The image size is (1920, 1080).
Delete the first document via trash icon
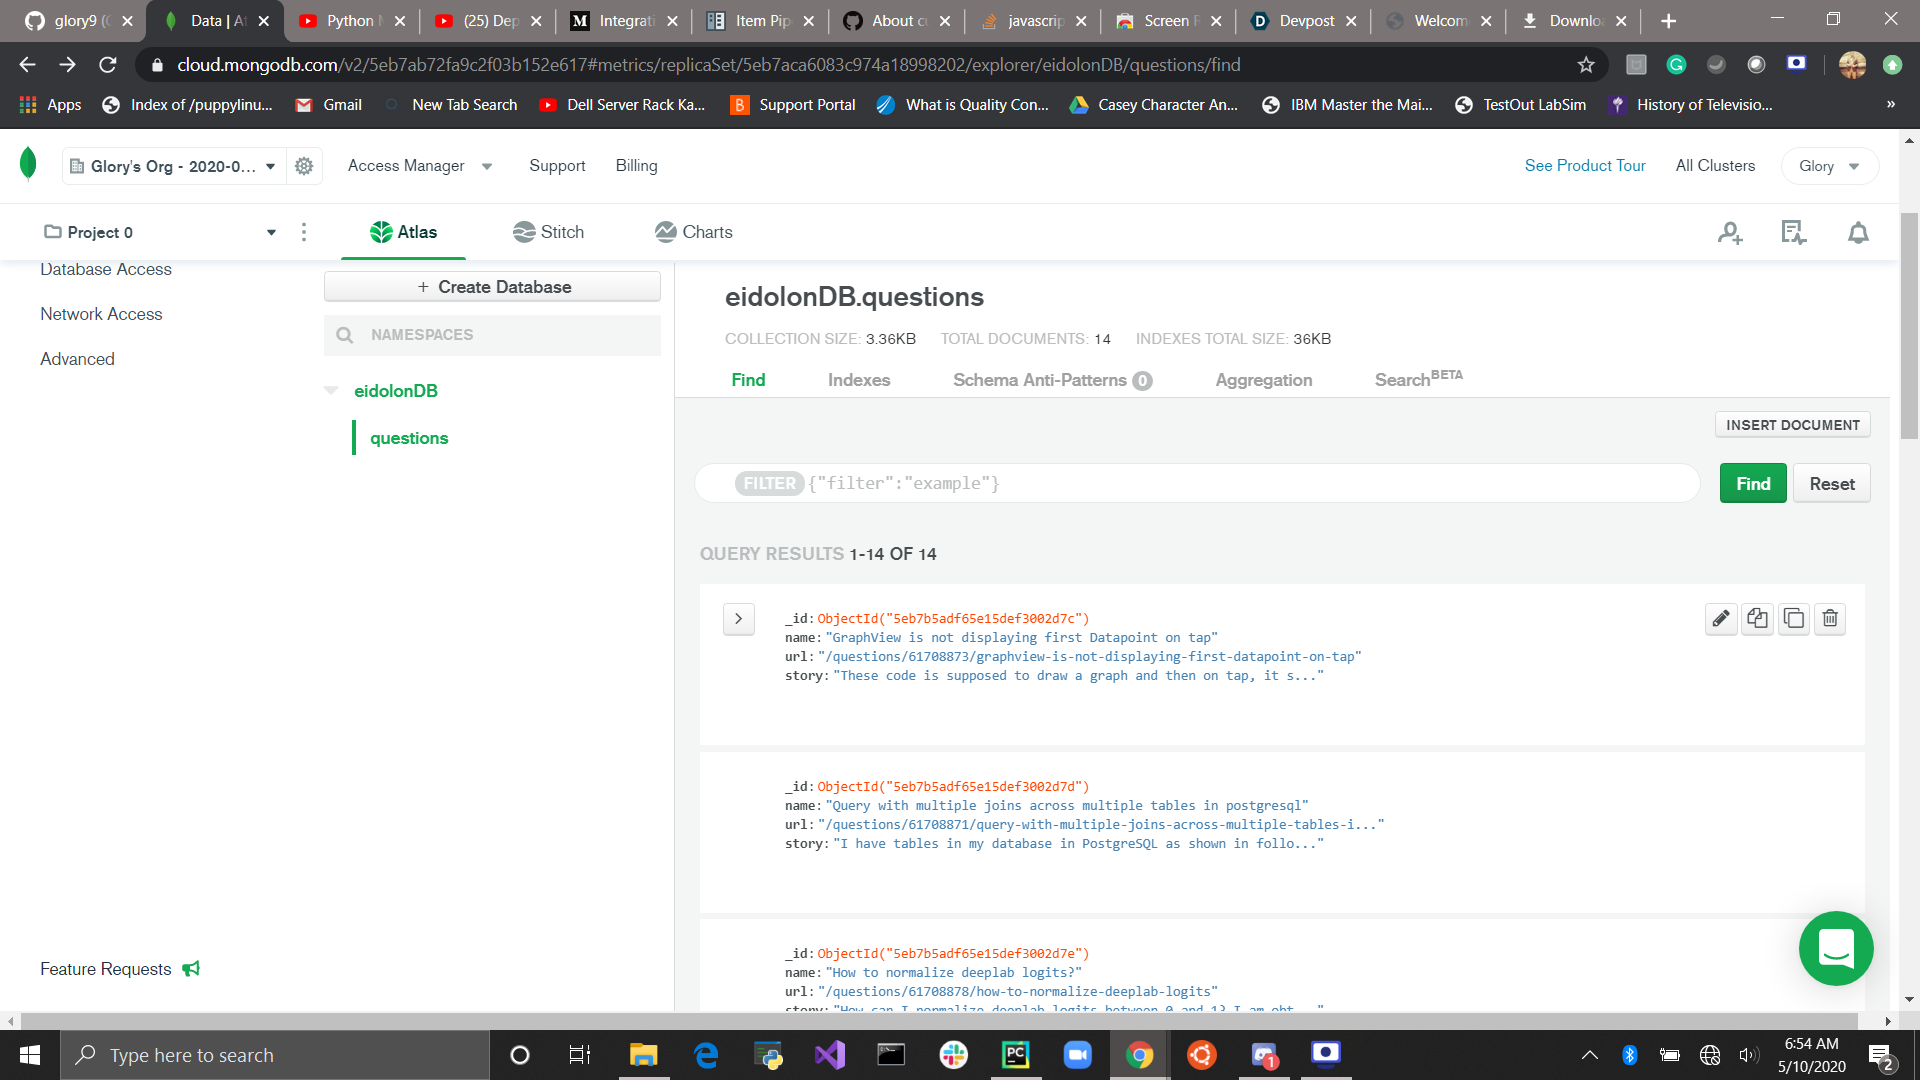click(1830, 619)
